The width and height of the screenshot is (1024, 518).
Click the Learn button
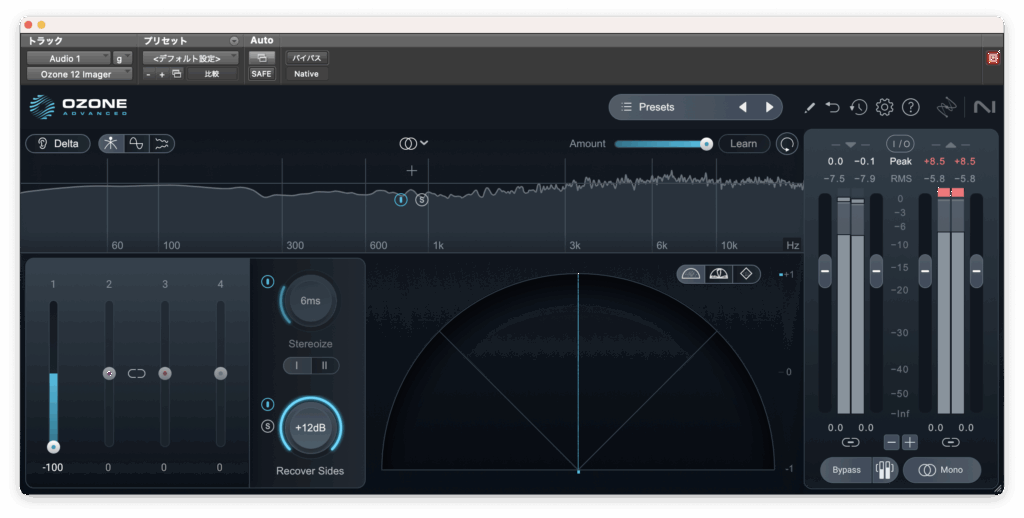743,143
